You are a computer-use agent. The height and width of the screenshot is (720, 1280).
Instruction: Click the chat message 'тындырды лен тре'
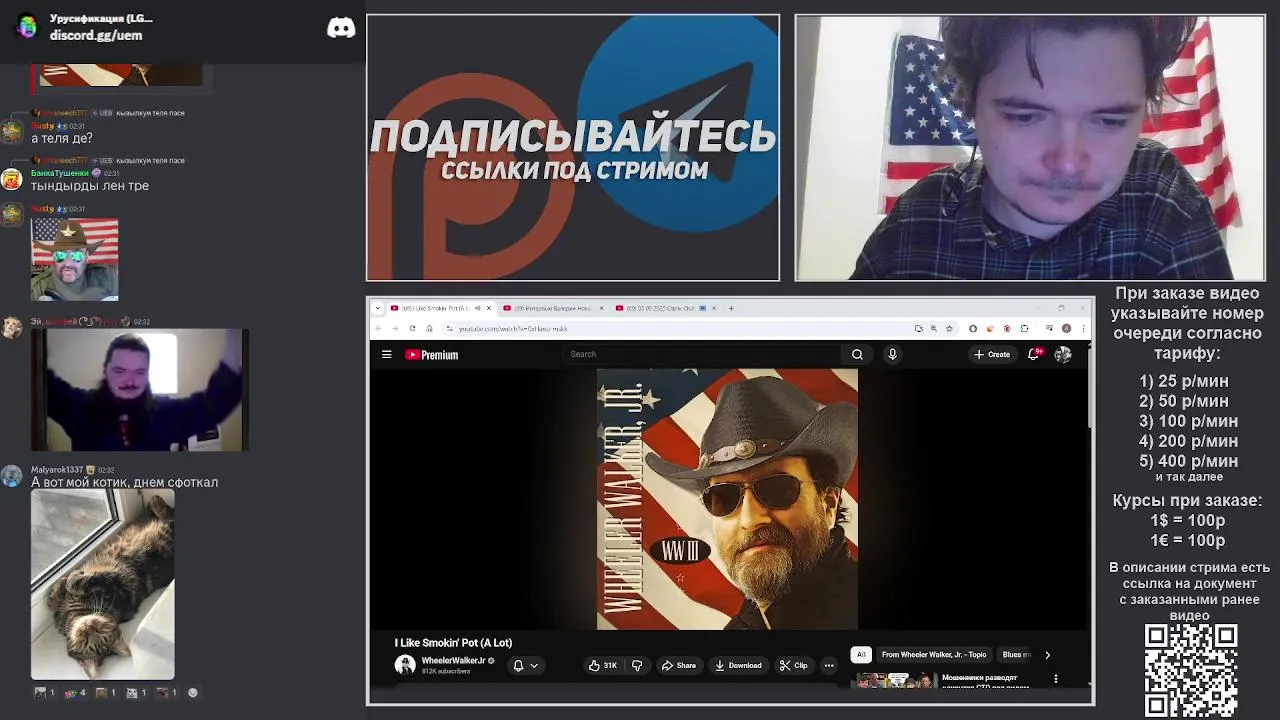(90, 185)
